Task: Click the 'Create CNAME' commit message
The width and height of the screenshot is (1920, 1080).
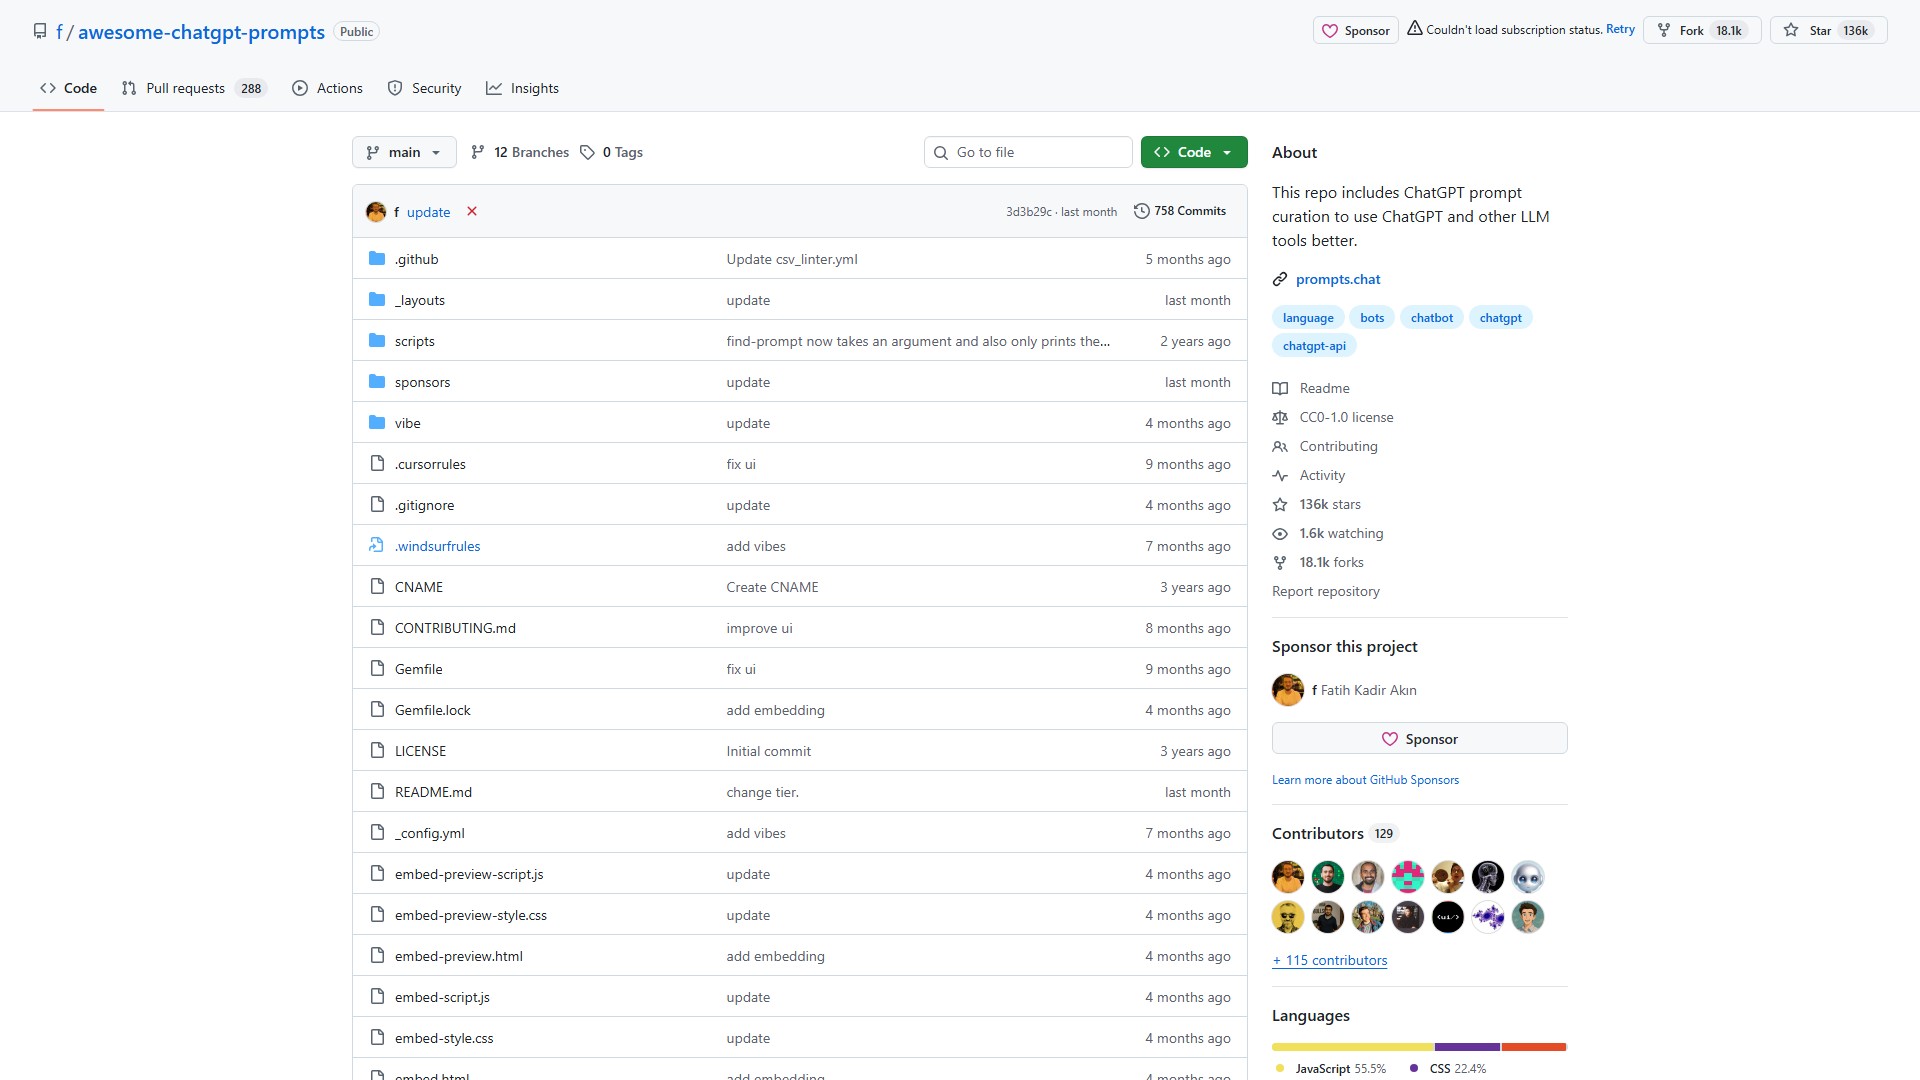Action: [x=772, y=587]
